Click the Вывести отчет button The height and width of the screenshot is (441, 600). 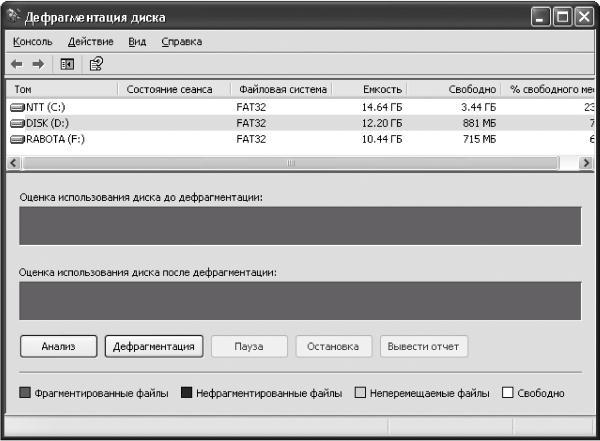(x=424, y=346)
